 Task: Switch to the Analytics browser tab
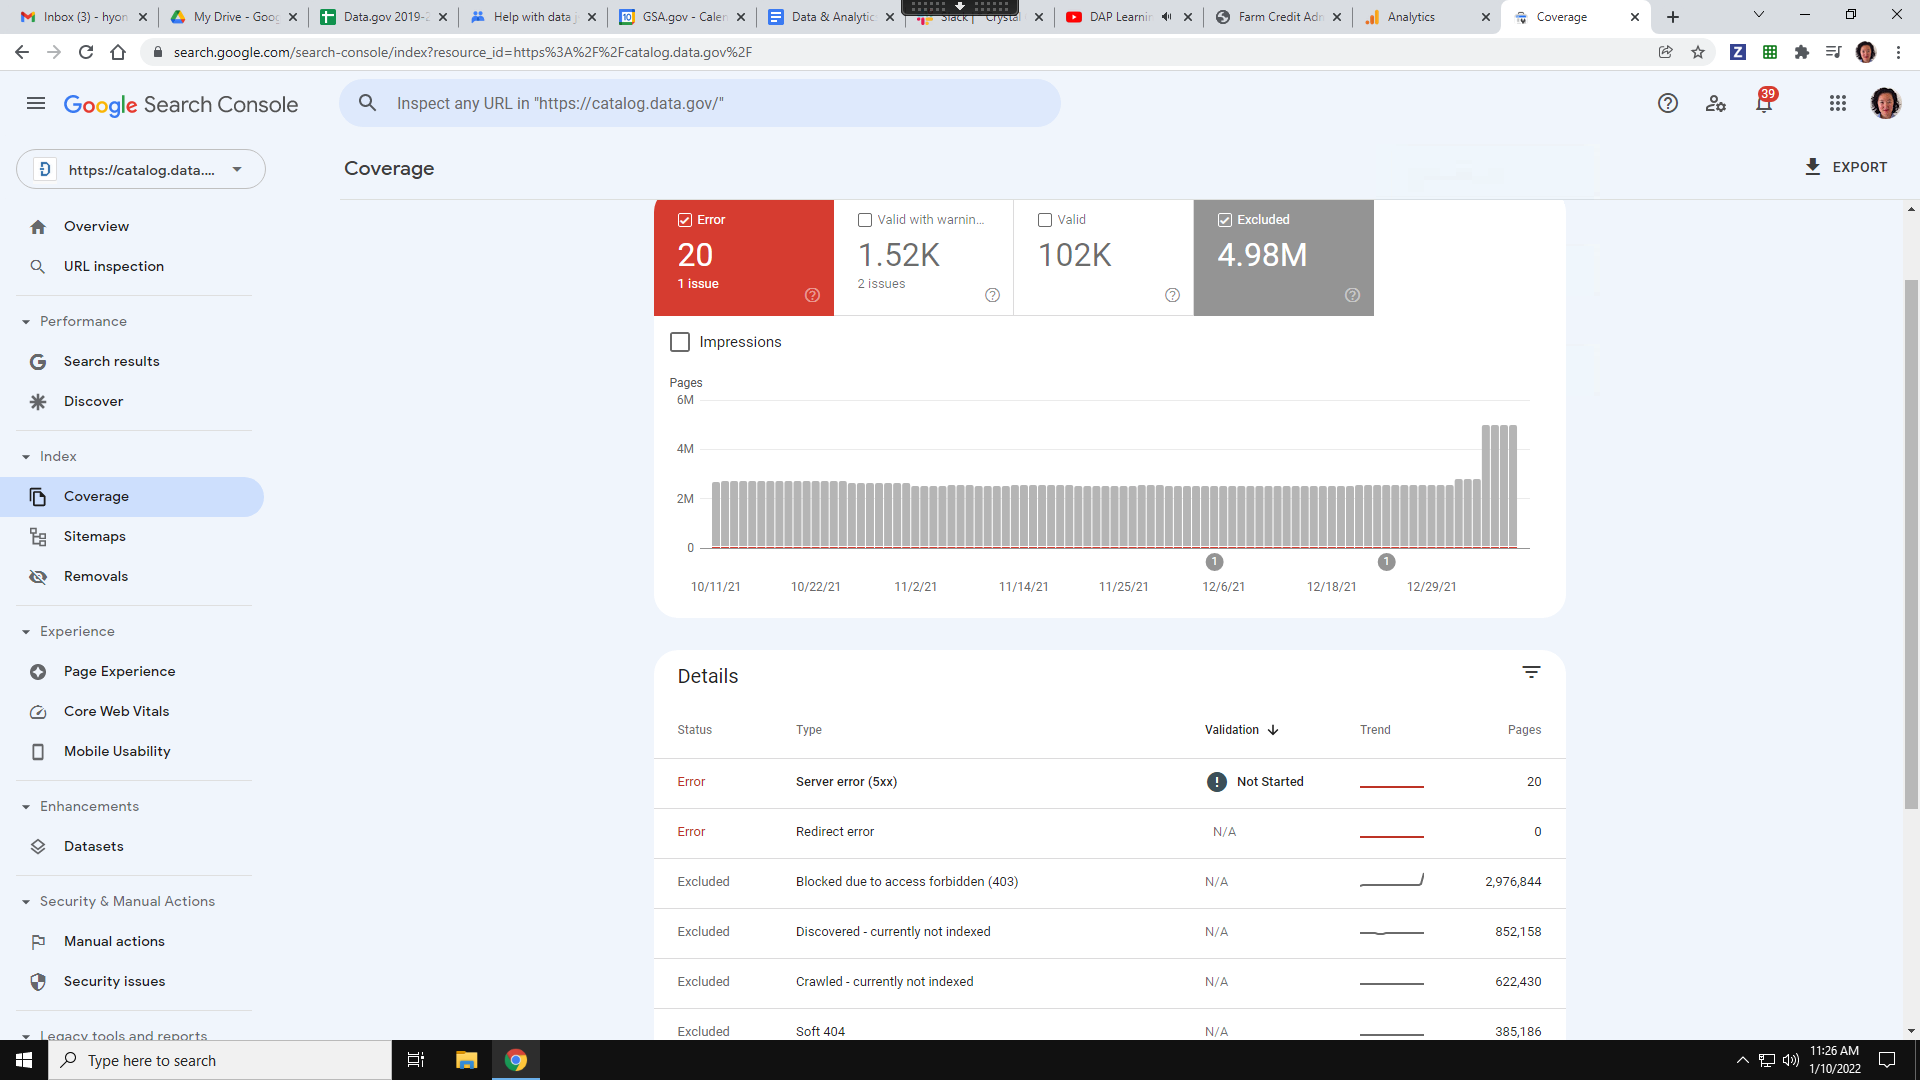1426,17
